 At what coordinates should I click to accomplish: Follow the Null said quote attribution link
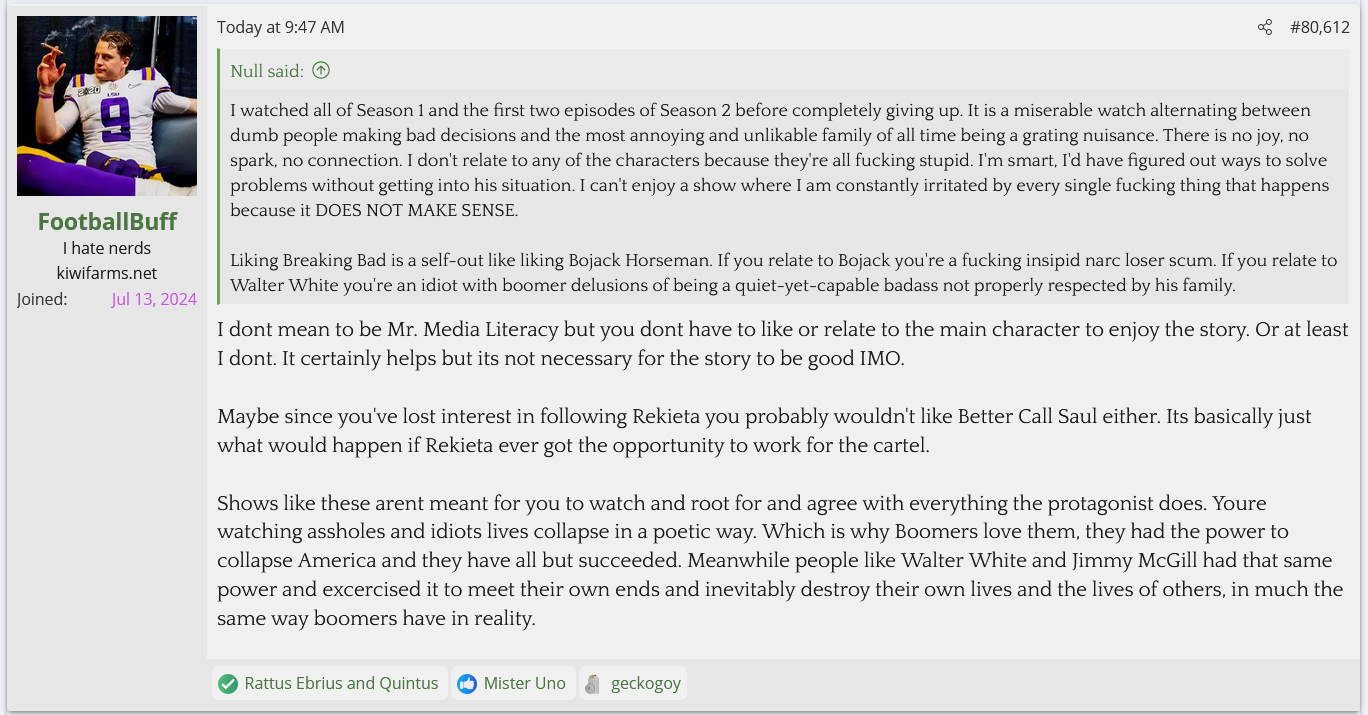pos(267,70)
